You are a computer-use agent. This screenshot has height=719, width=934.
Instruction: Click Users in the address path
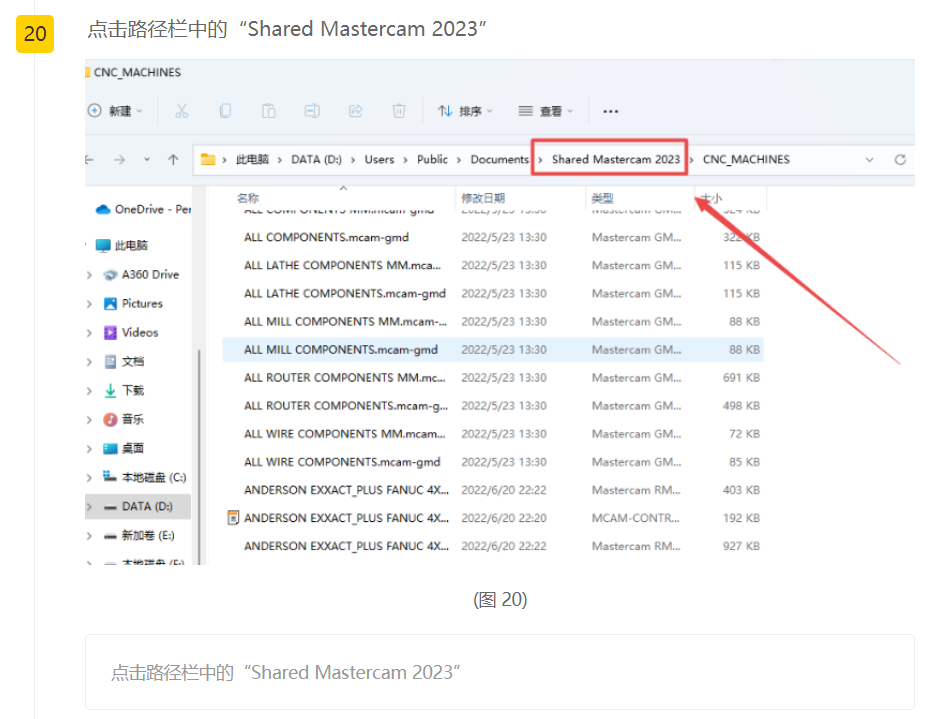[x=379, y=160]
